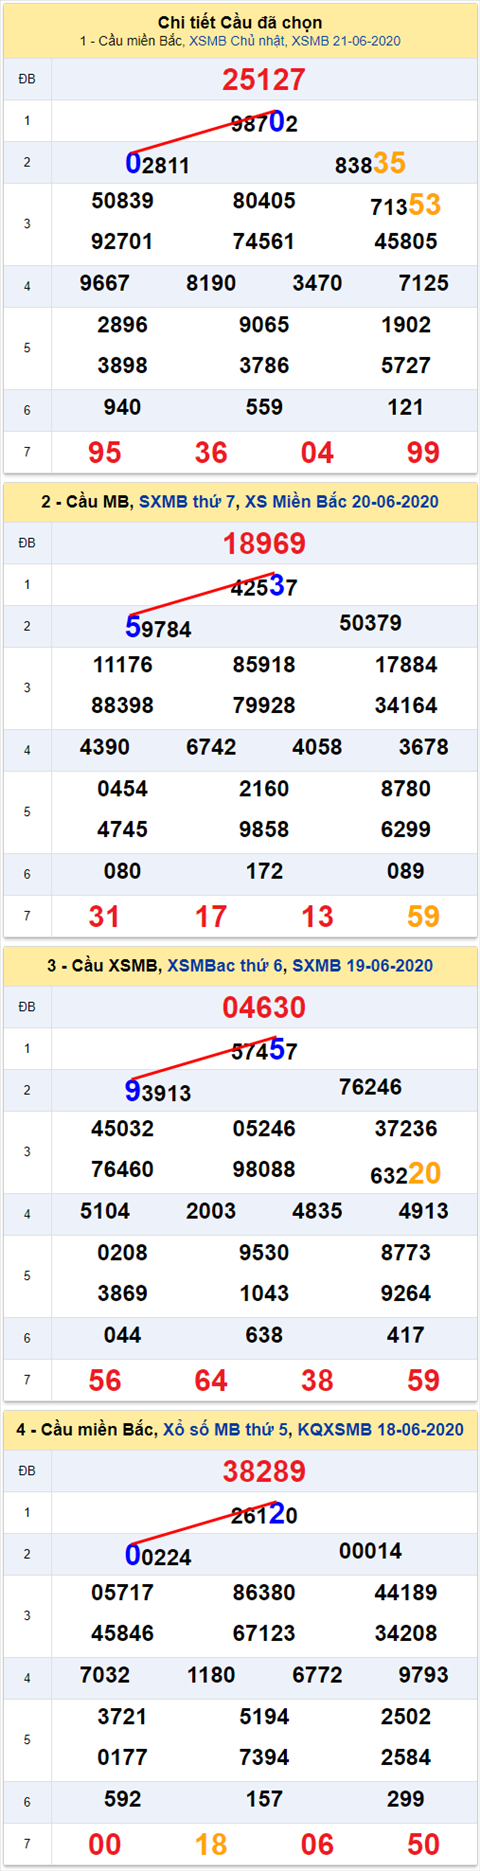Click orange number 18 in table 4

[x=211, y=1845]
